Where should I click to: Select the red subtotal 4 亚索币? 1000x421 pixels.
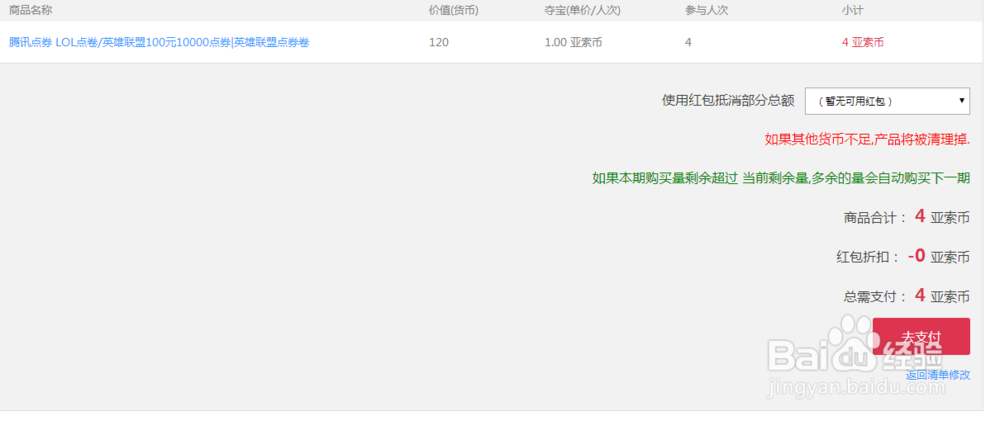863,43
